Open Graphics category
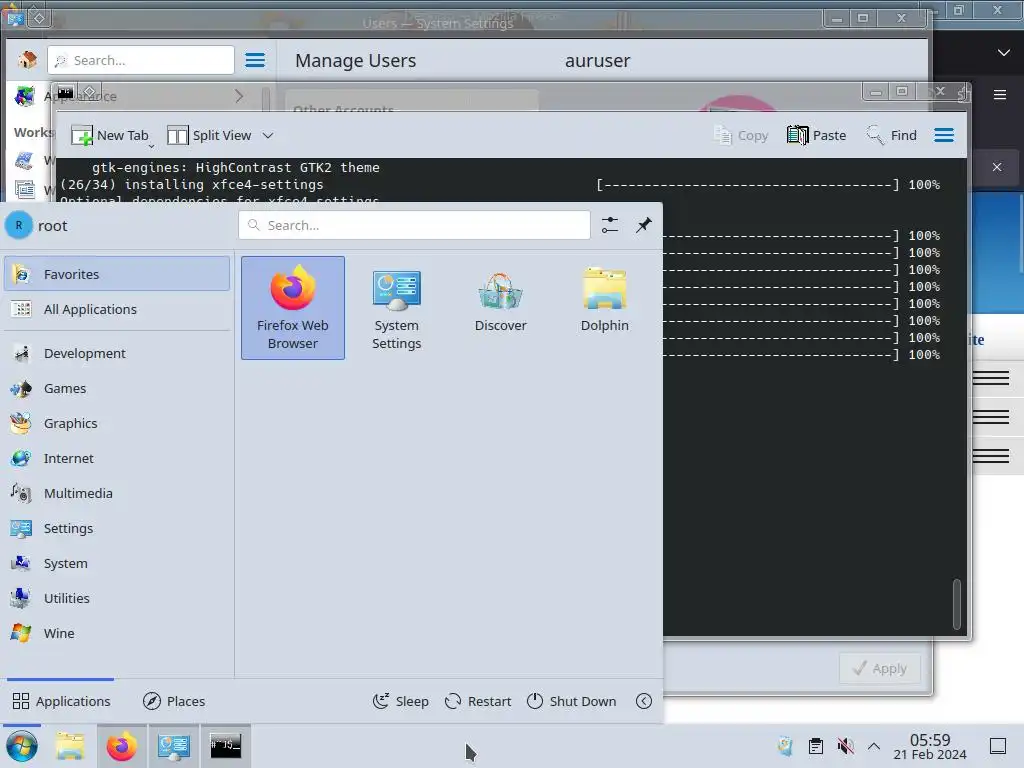The image size is (1024, 768). (x=117, y=423)
